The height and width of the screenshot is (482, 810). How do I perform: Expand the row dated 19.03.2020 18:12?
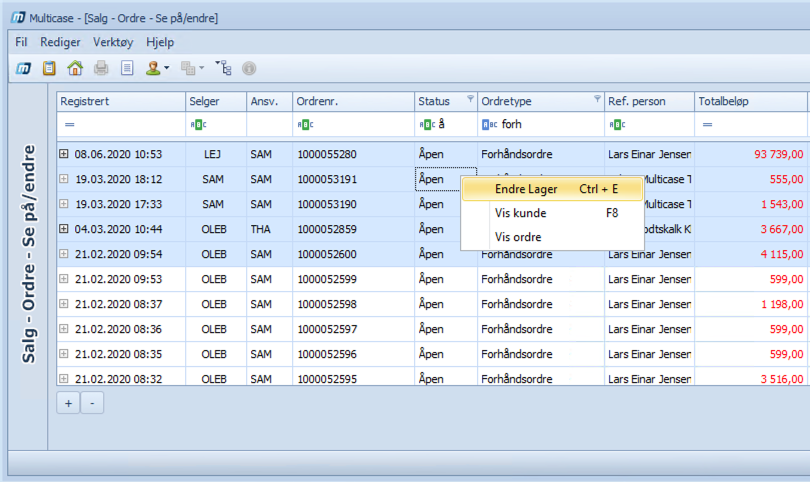pyautogui.click(x=64, y=179)
